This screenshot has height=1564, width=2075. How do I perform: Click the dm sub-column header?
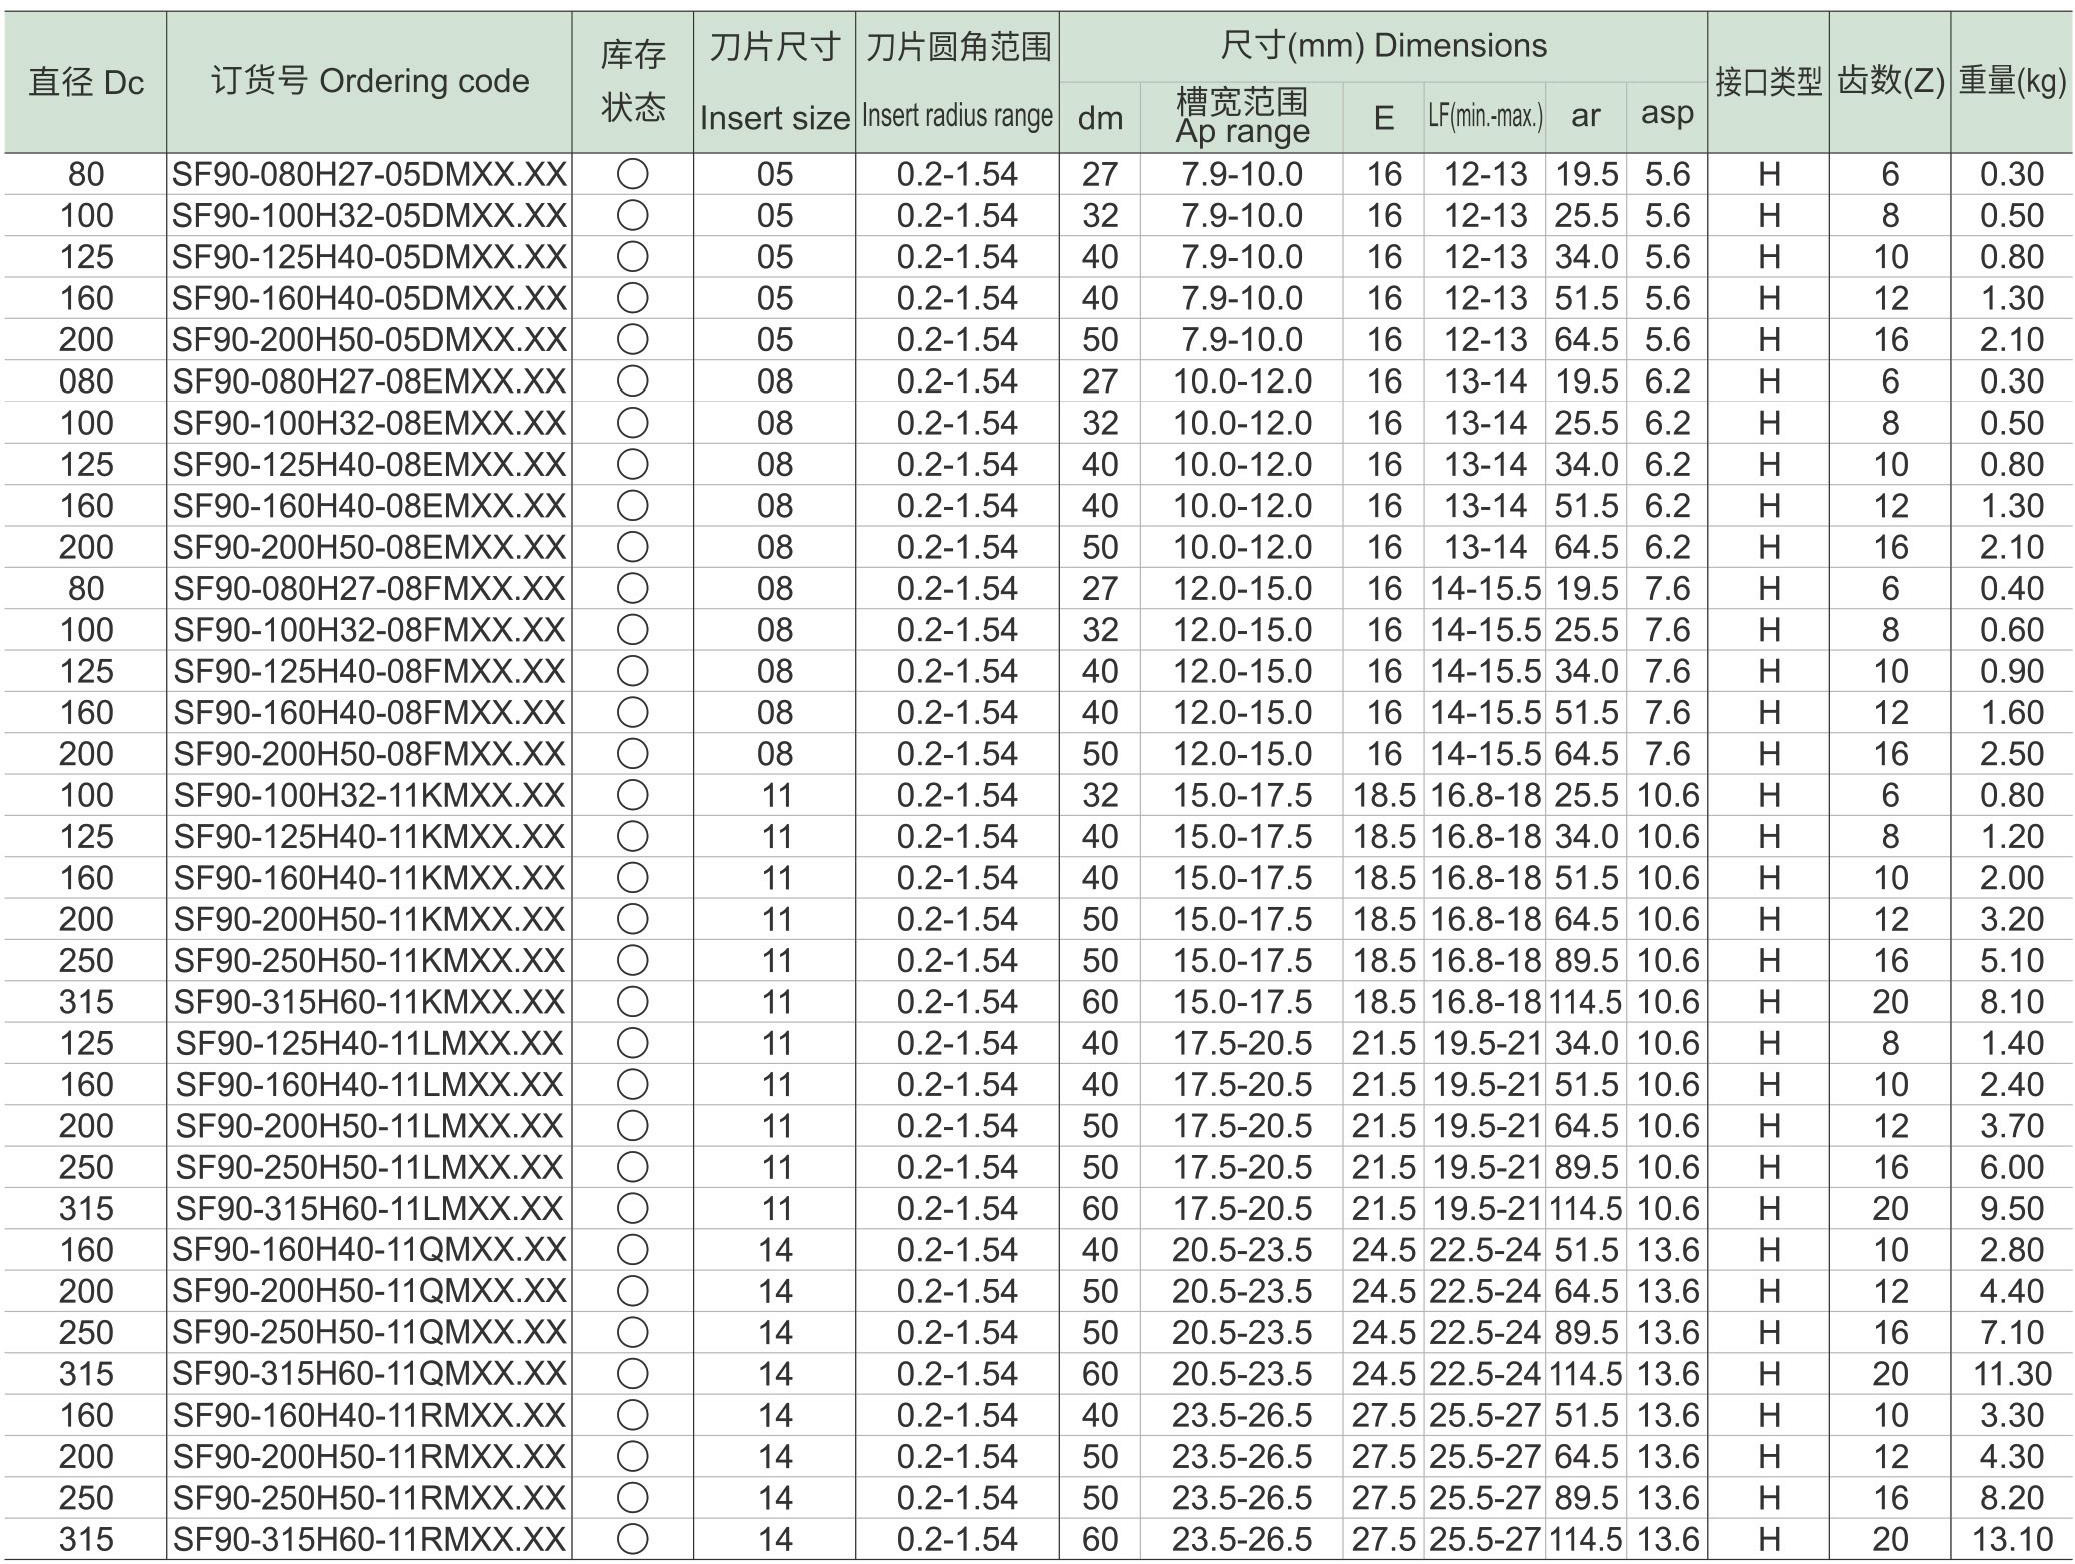pyautogui.click(x=1100, y=118)
